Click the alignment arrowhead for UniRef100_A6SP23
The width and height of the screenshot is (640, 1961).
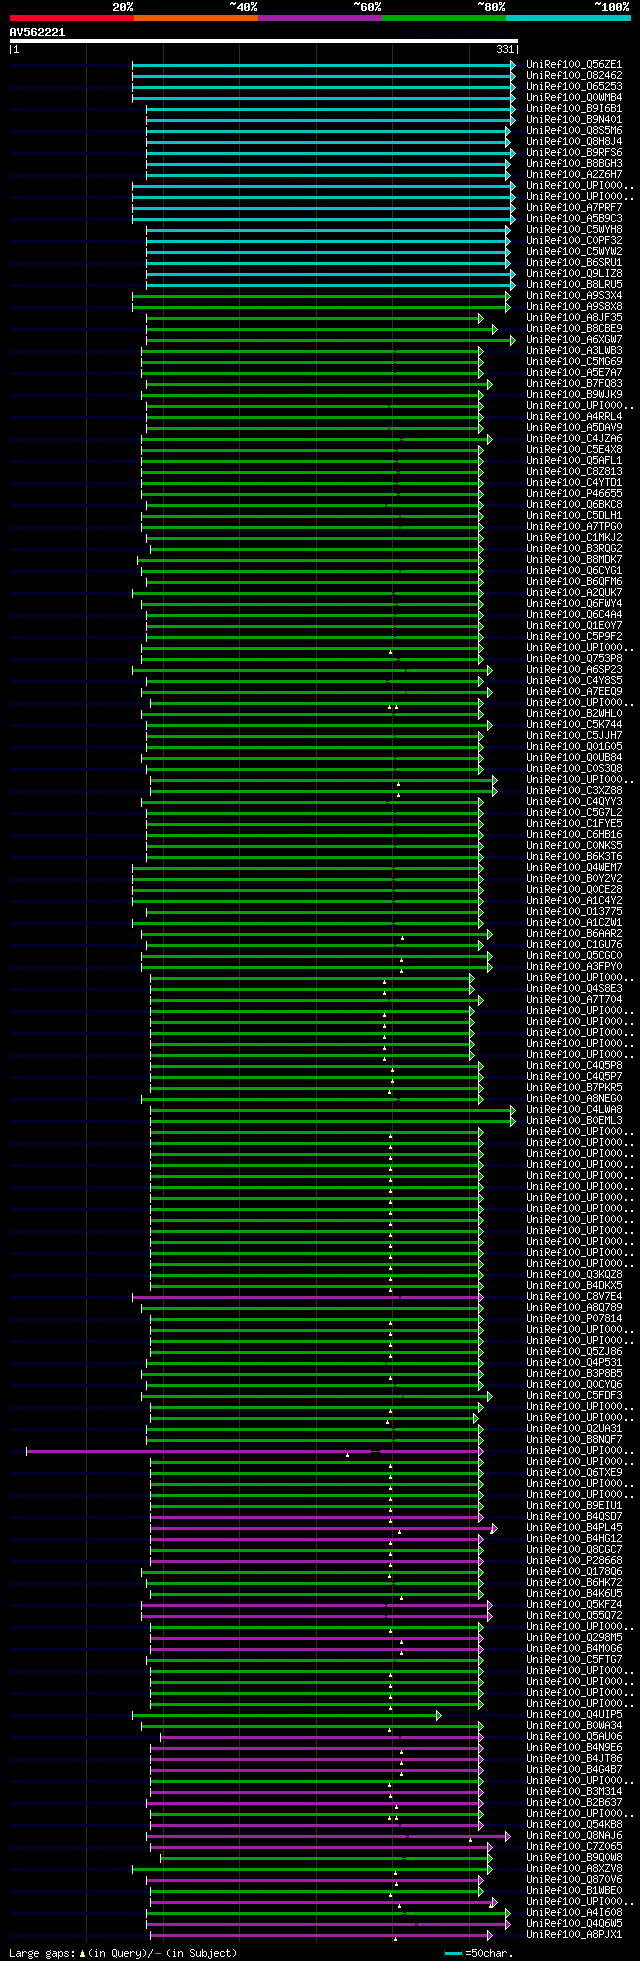pyautogui.click(x=489, y=669)
